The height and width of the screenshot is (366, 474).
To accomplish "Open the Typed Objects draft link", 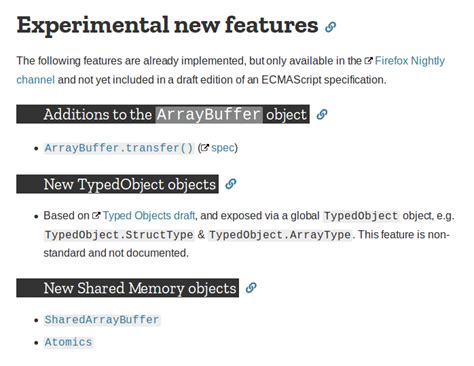I will point(149,215).
